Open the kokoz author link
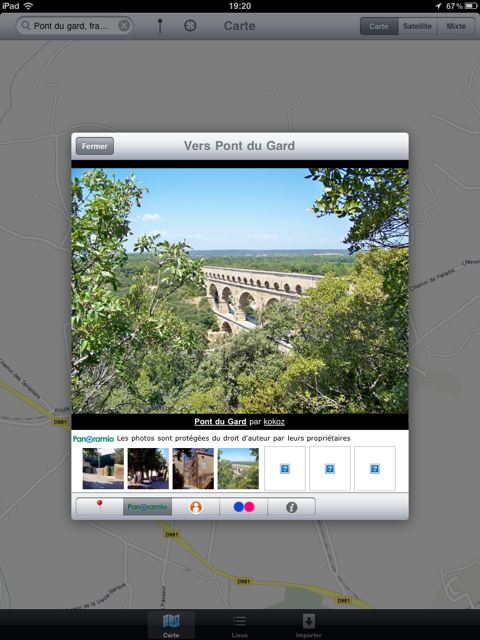The image size is (480, 640). coord(274,422)
